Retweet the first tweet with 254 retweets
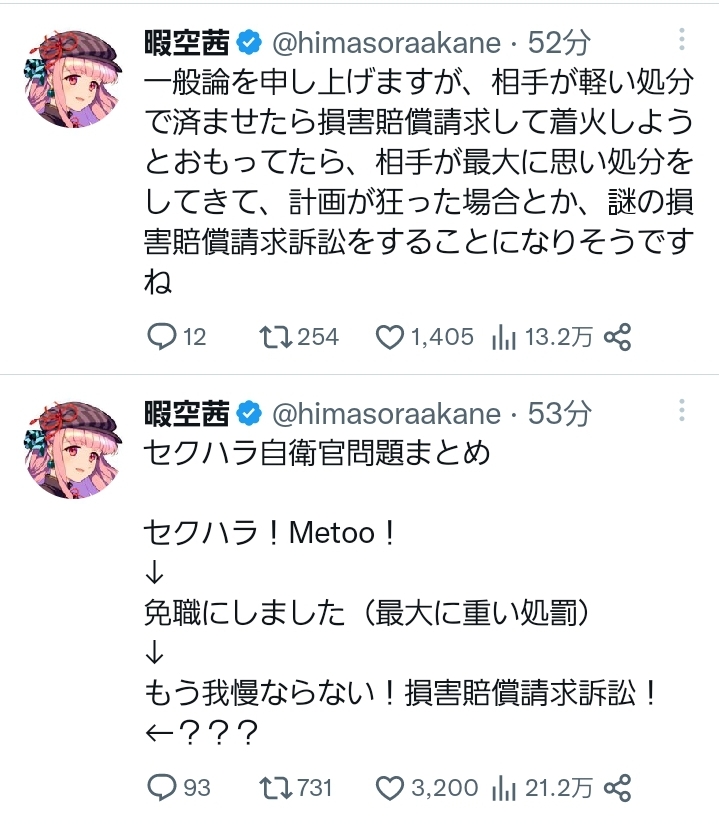 pyautogui.click(x=270, y=337)
